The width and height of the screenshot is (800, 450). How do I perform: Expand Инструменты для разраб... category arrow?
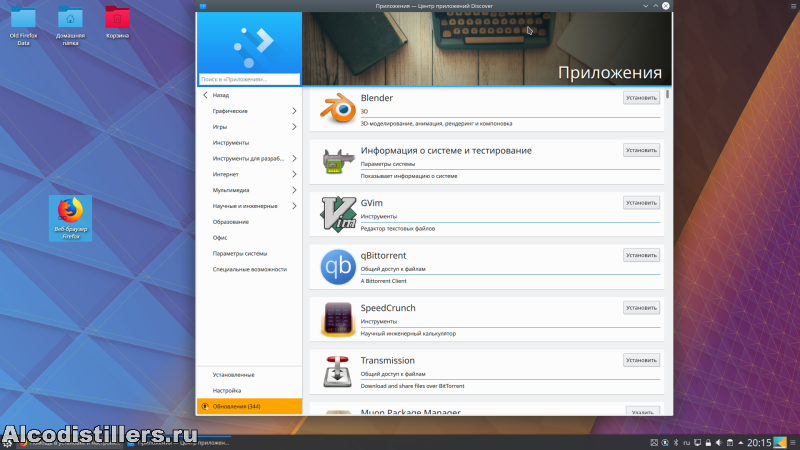294,158
